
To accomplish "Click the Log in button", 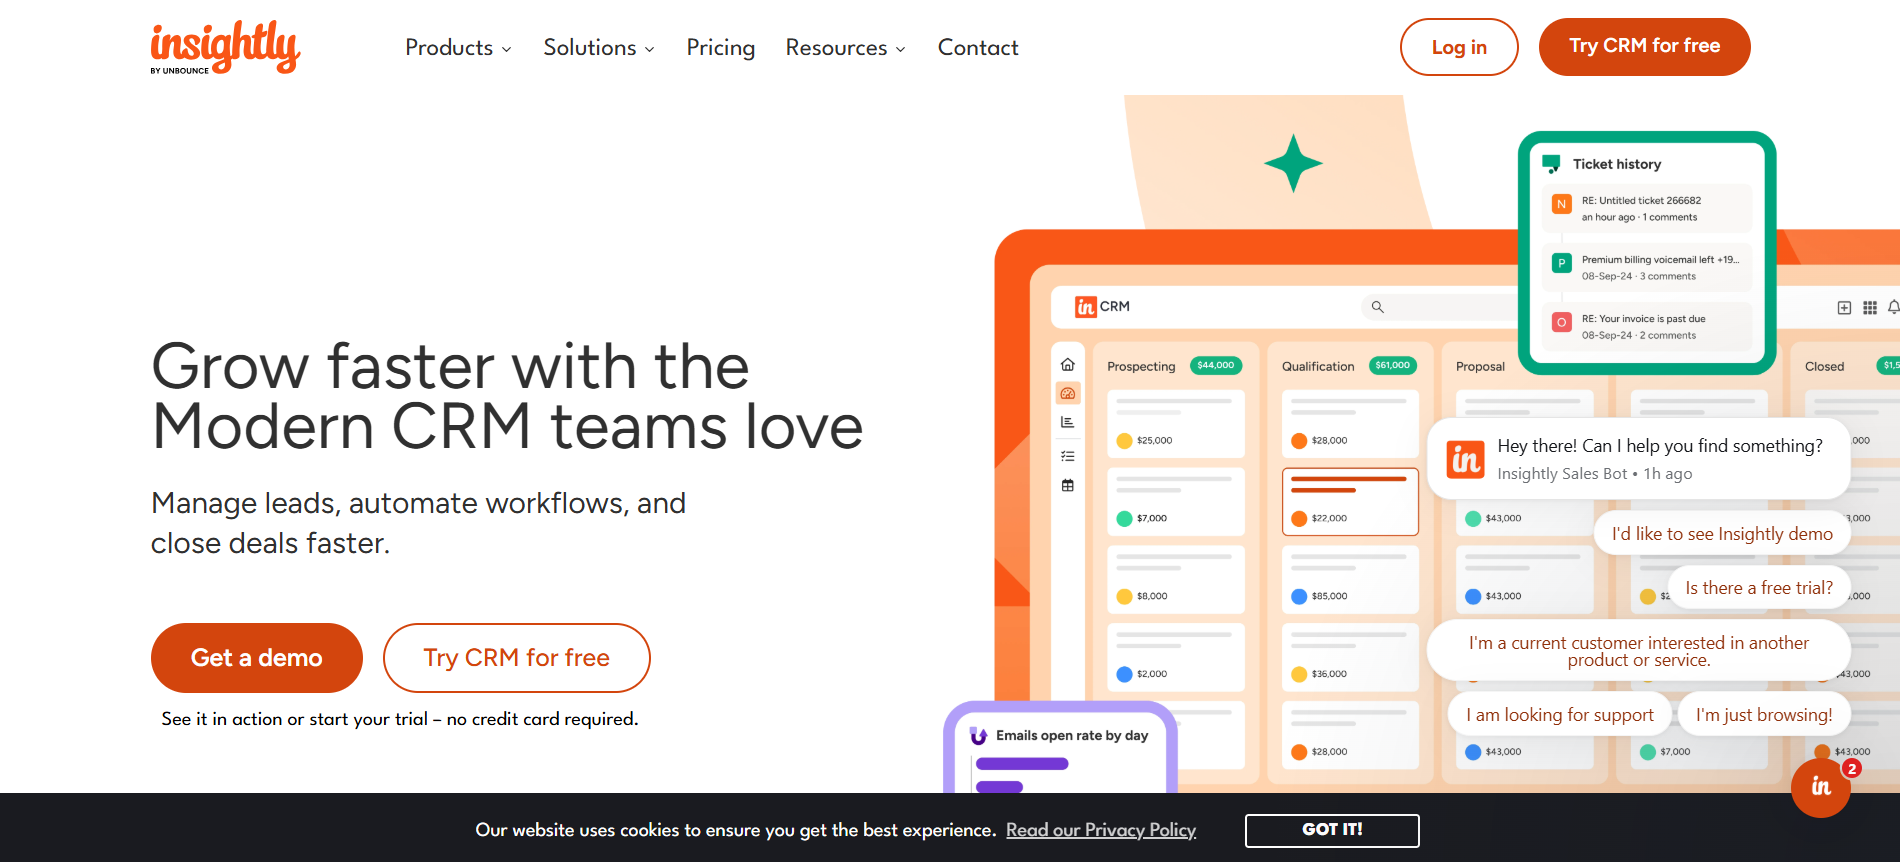I will click(x=1459, y=47).
